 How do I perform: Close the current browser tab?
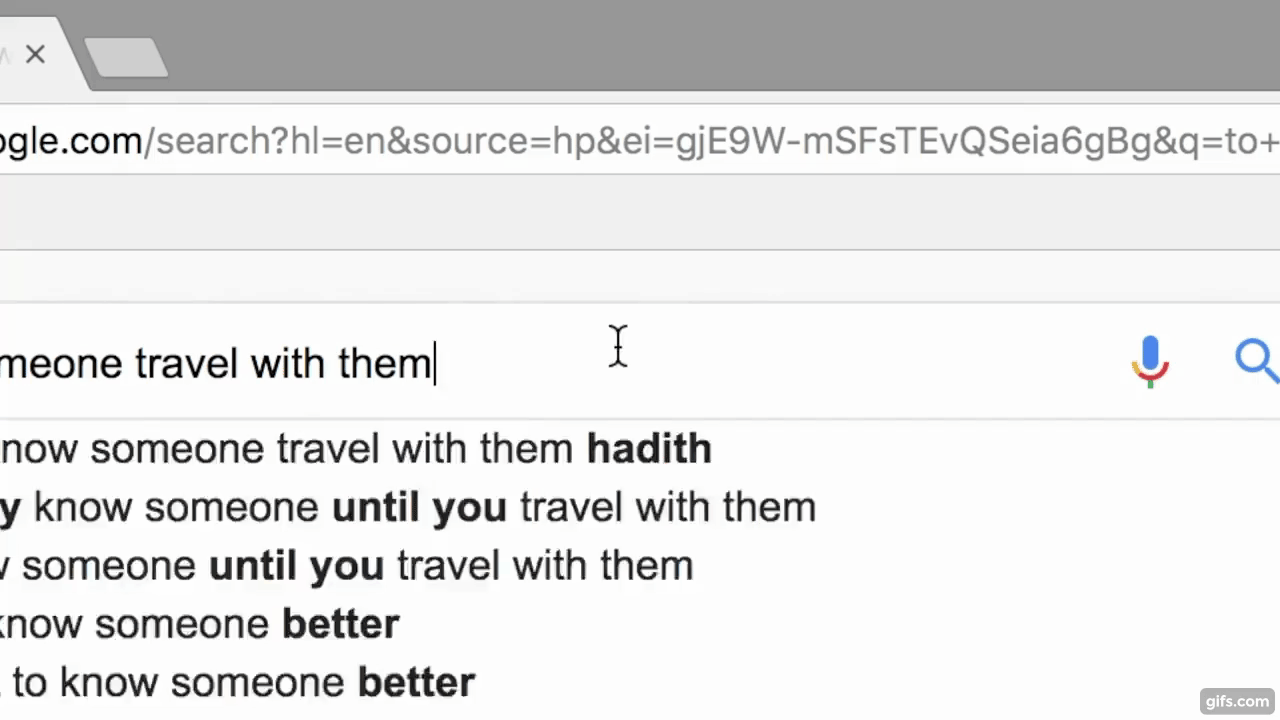point(35,54)
